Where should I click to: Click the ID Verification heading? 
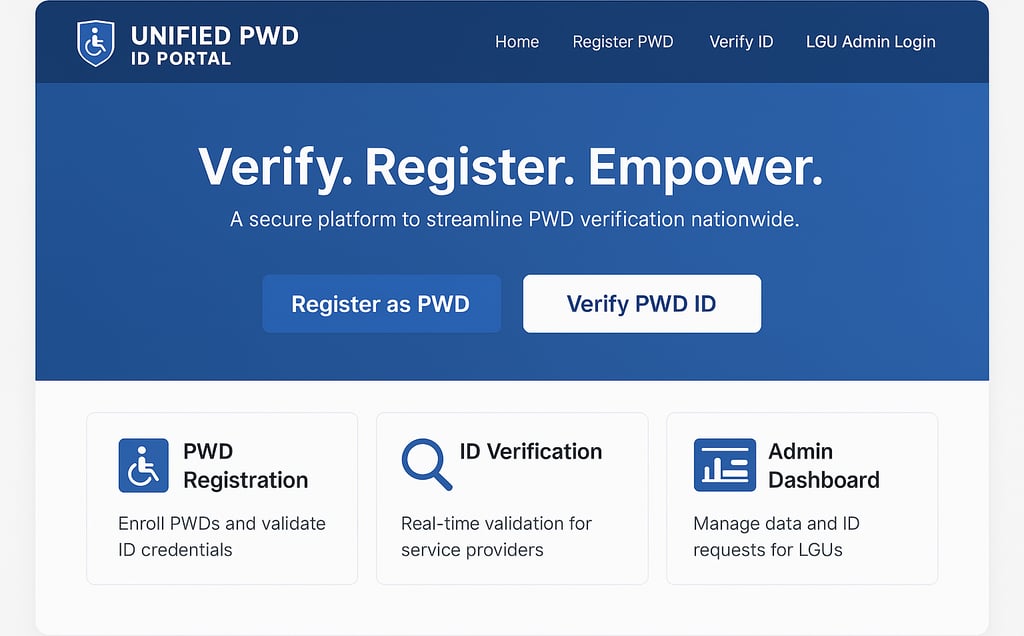531,451
